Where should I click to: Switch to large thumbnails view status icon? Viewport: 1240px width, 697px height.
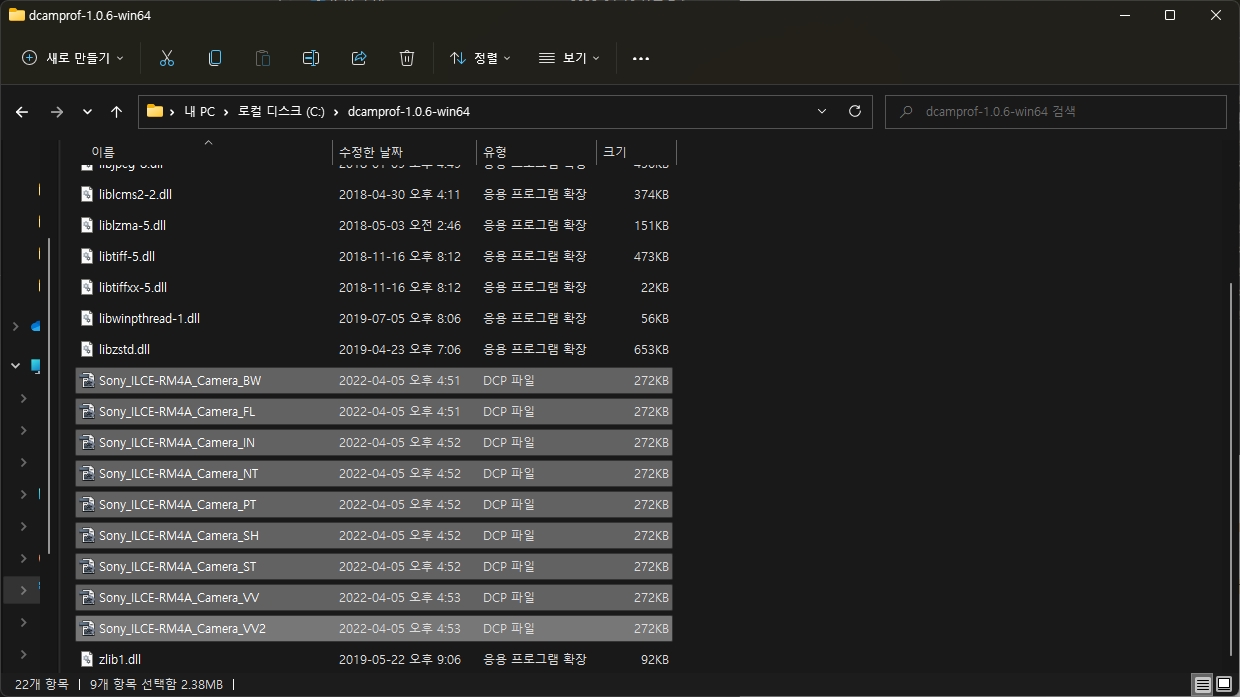[1223, 685]
